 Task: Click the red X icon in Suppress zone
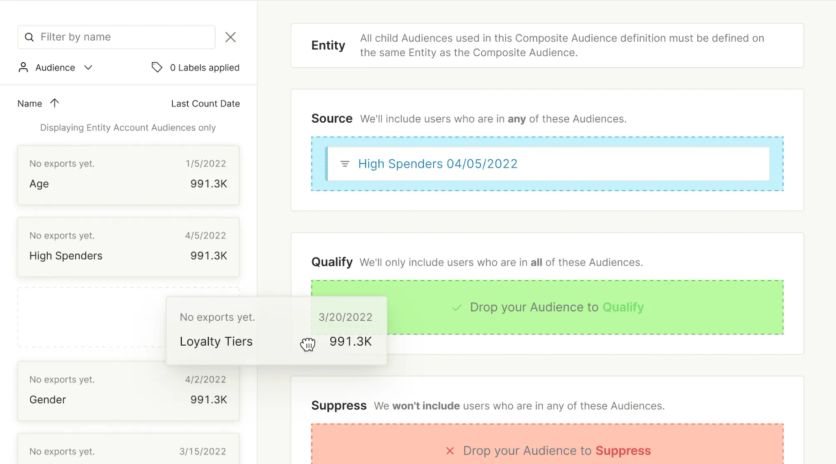click(x=450, y=451)
